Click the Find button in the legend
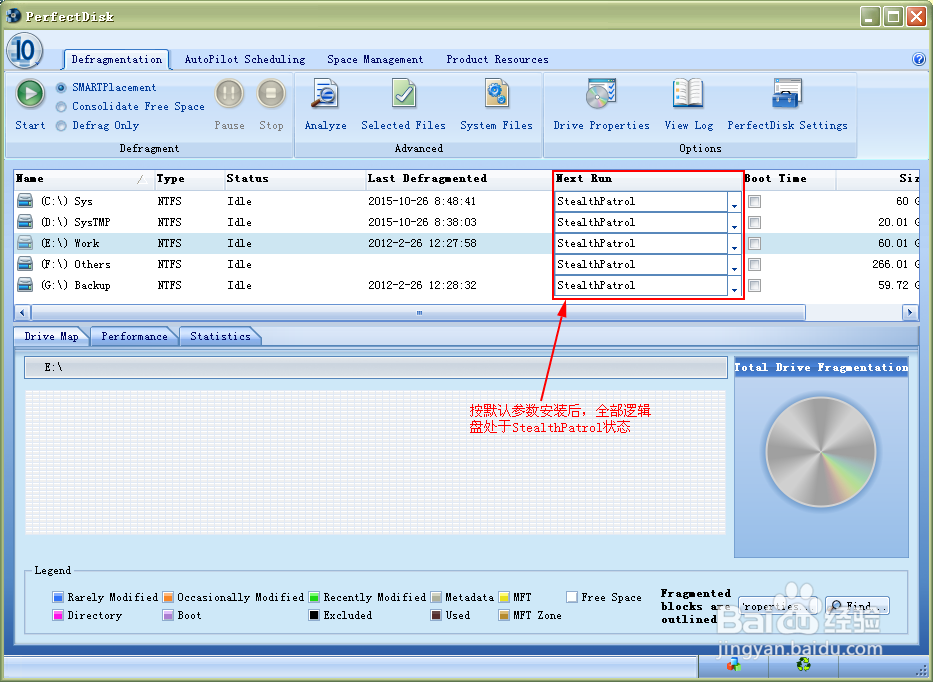This screenshot has height=682, width=933. point(857,606)
